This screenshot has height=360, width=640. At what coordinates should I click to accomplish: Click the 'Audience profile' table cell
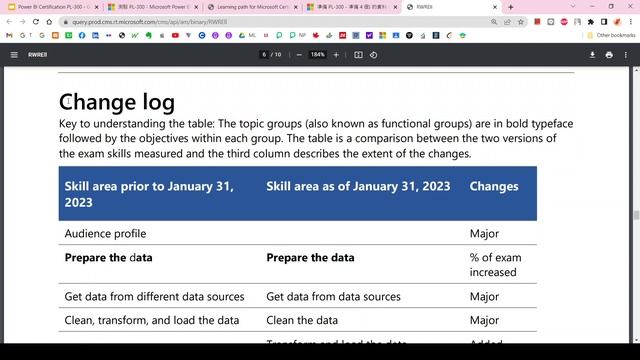click(105, 233)
